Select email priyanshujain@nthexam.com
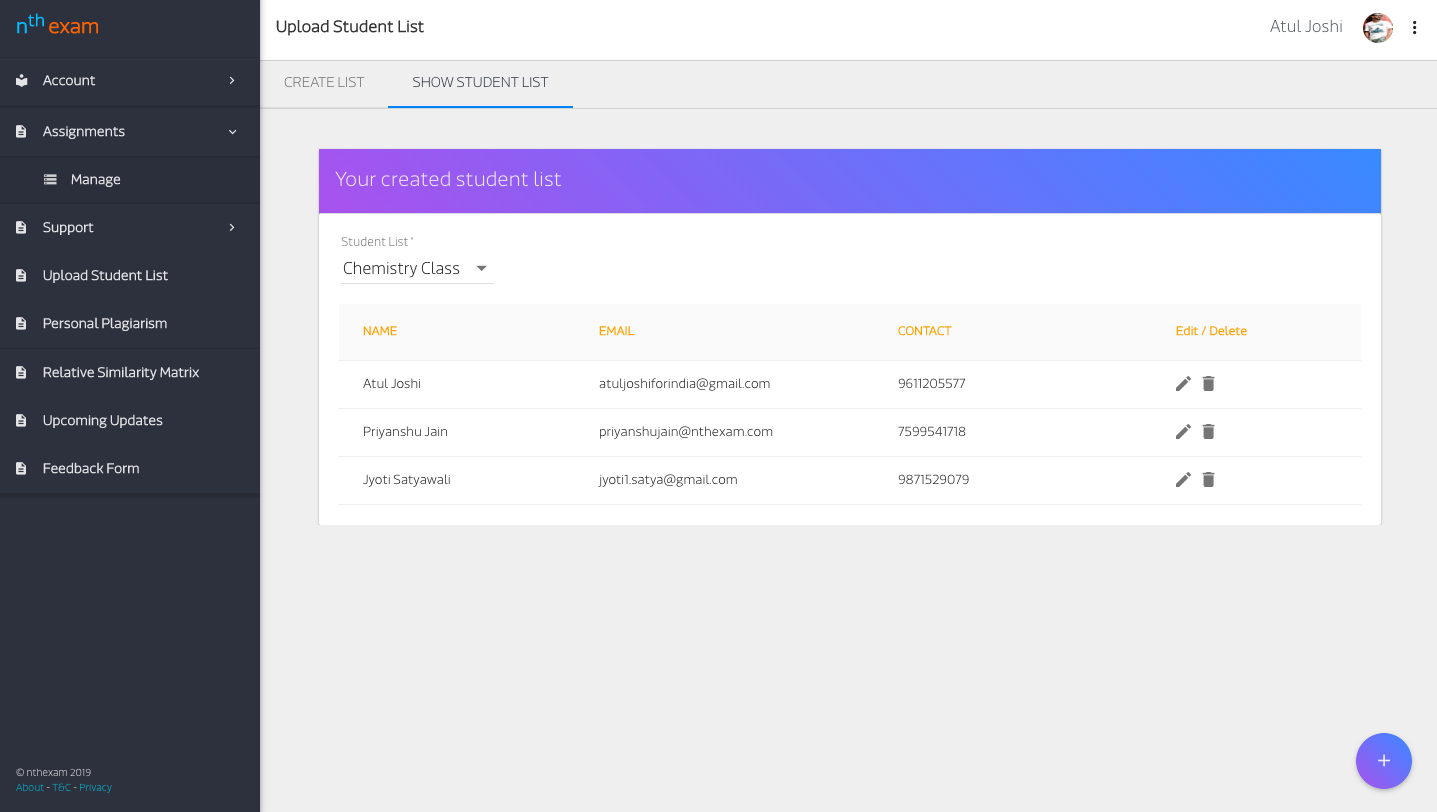The width and height of the screenshot is (1437, 812). [685, 432]
